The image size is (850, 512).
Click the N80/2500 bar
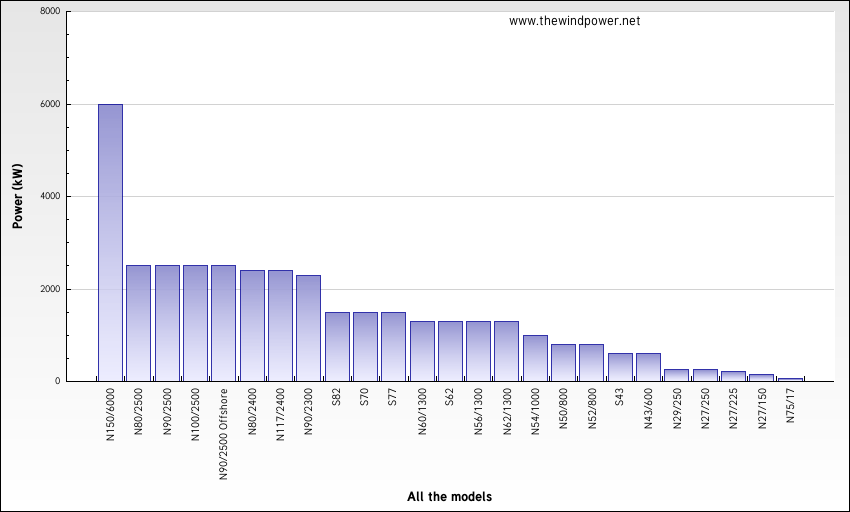tap(138, 323)
